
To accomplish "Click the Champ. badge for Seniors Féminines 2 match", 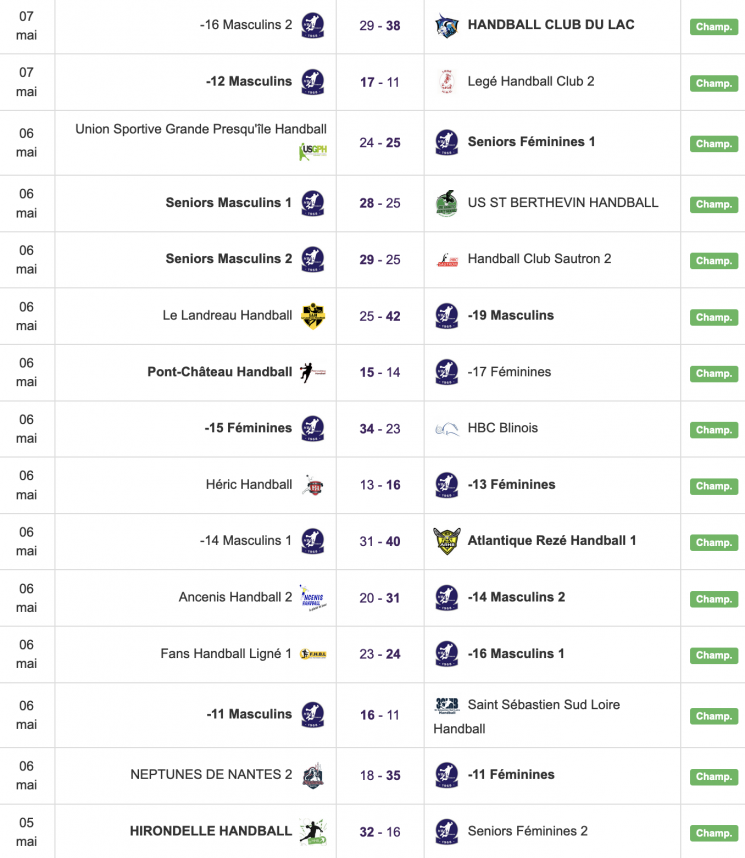I will click(714, 833).
